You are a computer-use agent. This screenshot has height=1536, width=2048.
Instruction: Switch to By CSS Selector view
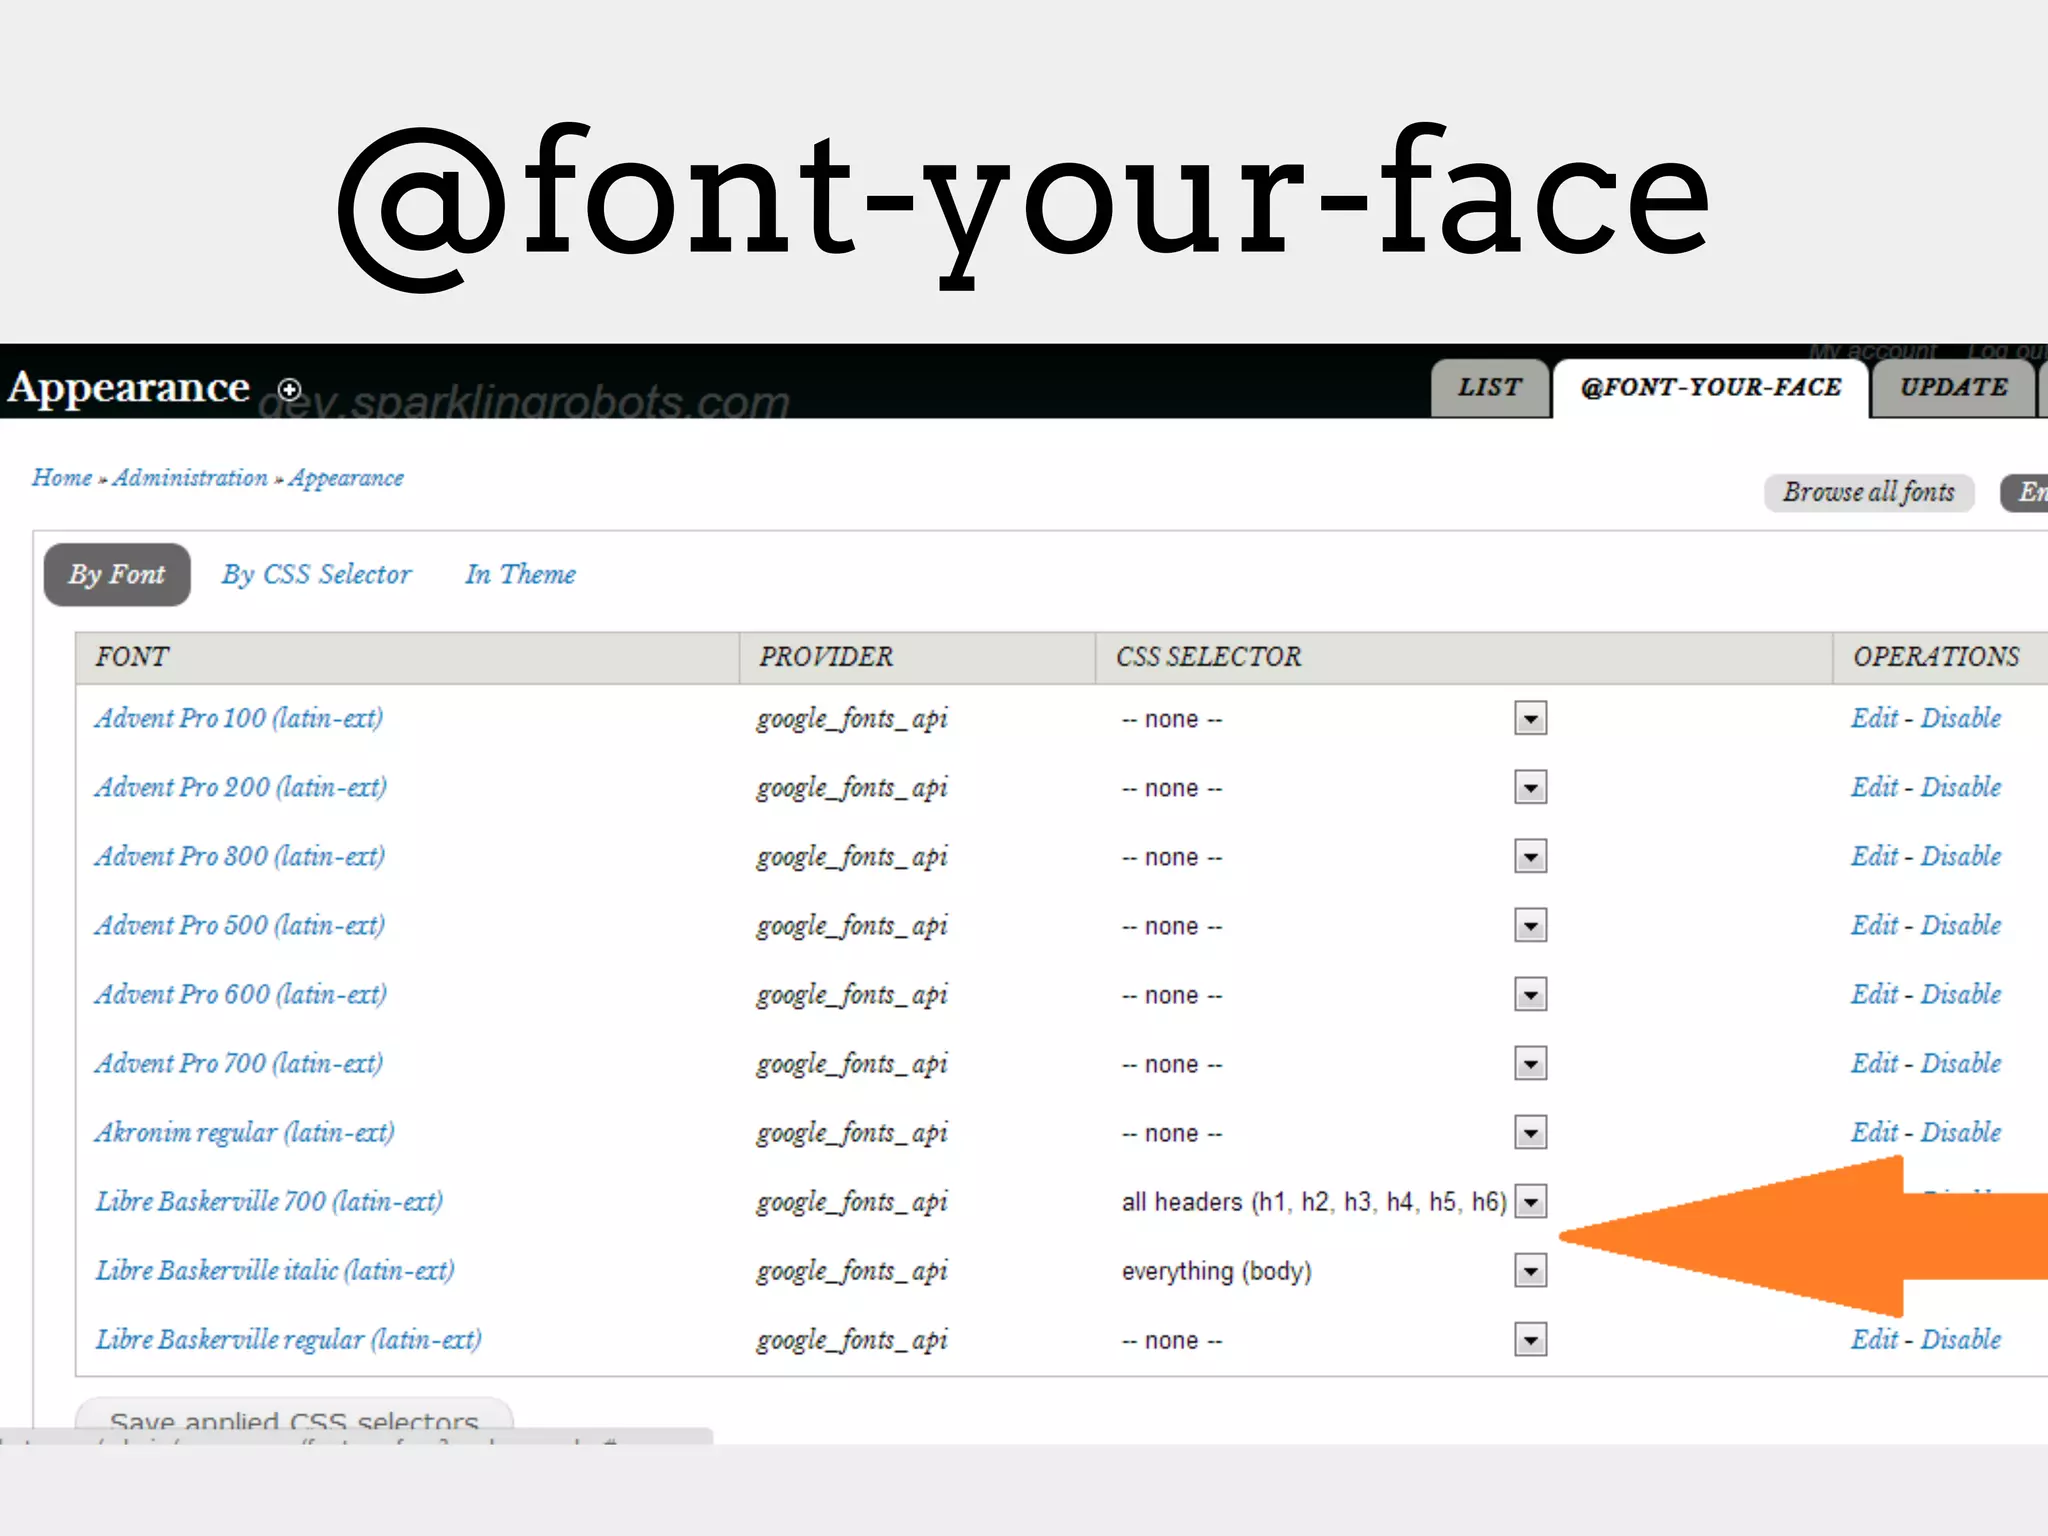[x=316, y=575]
